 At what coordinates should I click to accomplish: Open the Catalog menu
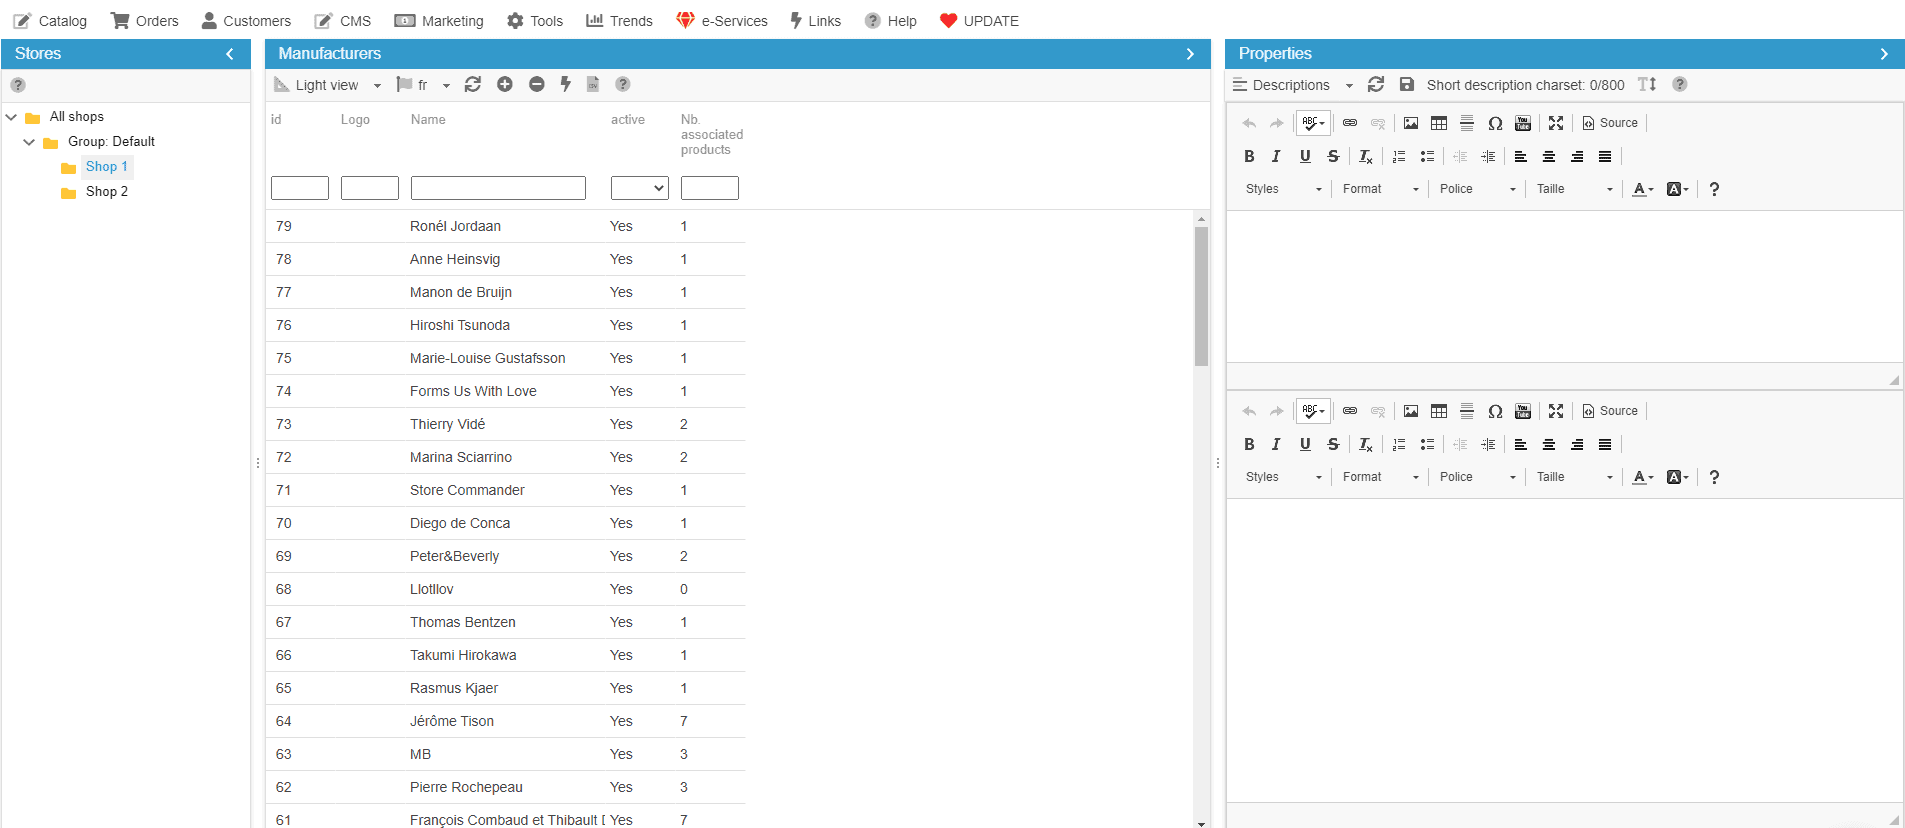[x=50, y=21]
